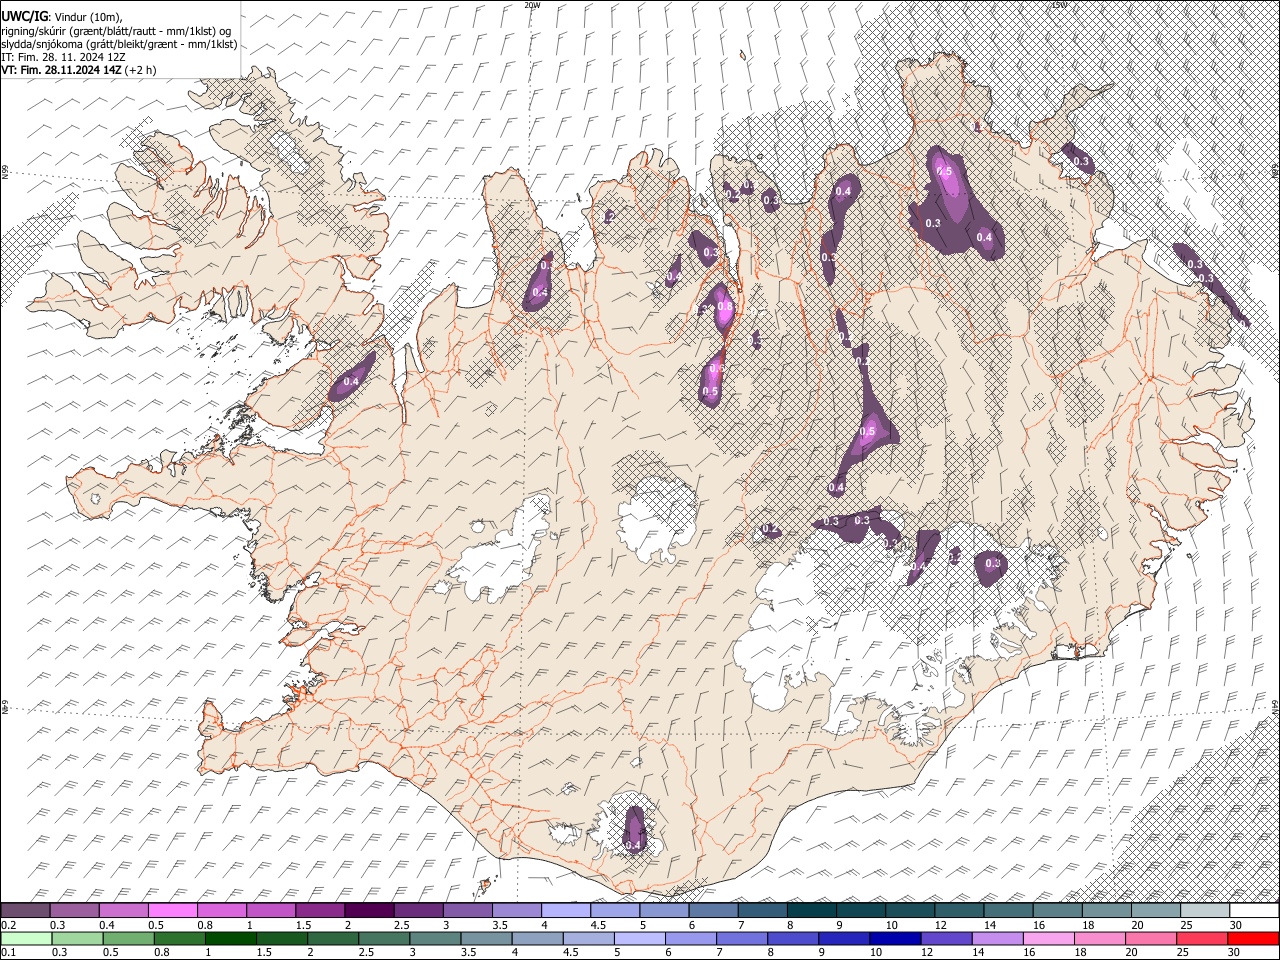
Task: Click the snow scale swatch starting at 0.3
Action: [75, 911]
